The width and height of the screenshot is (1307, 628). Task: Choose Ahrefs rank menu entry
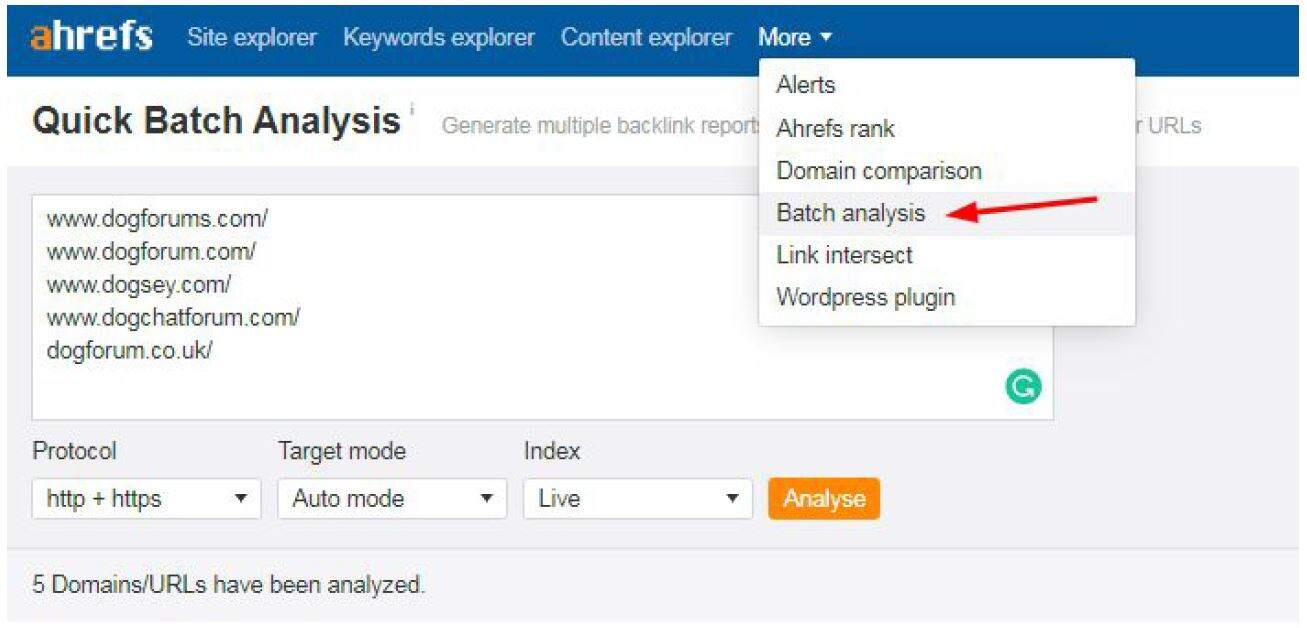click(835, 128)
